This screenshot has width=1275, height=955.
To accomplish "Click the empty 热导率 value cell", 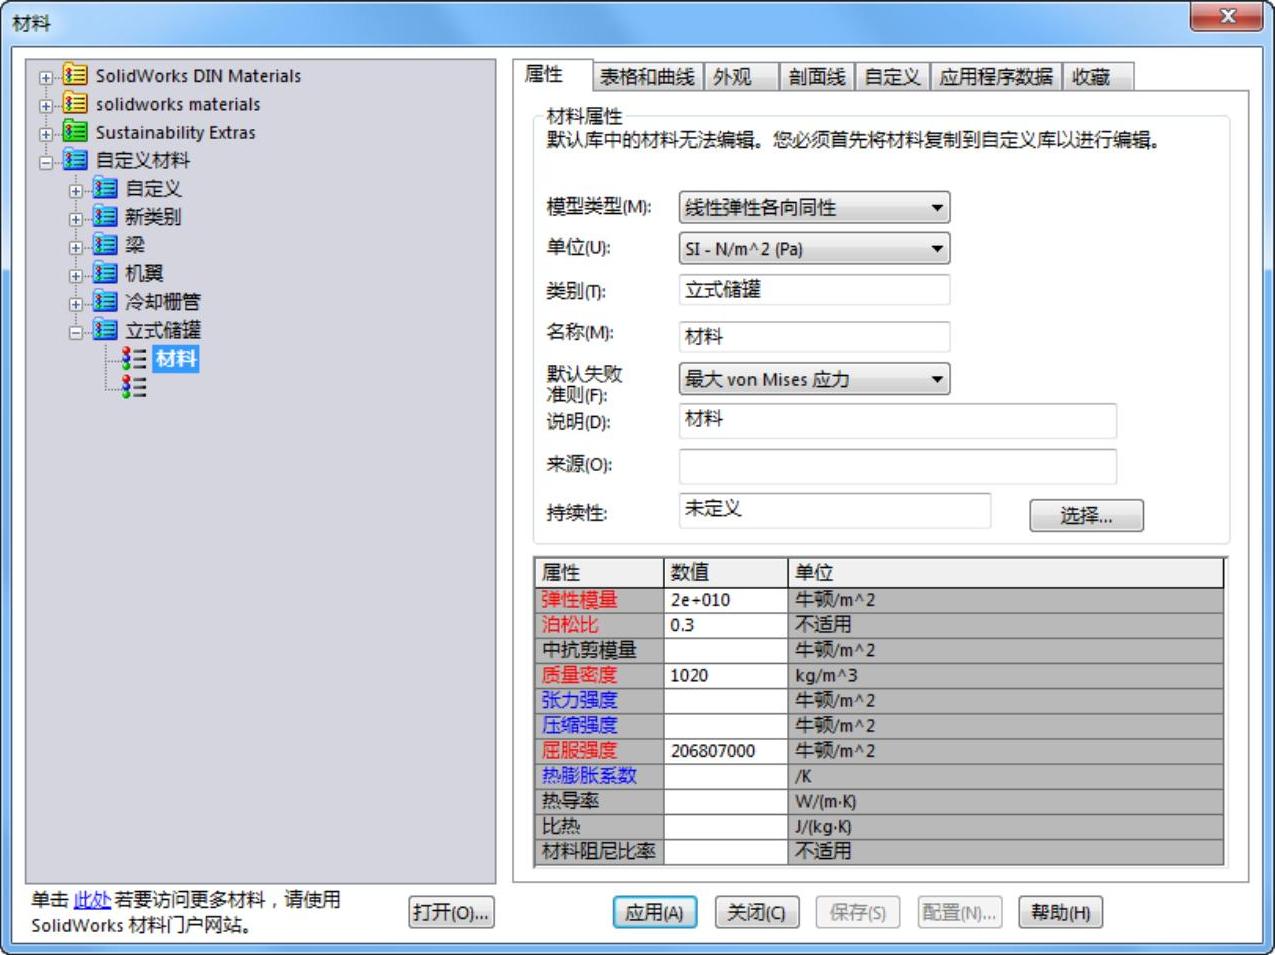I will click(x=726, y=801).
